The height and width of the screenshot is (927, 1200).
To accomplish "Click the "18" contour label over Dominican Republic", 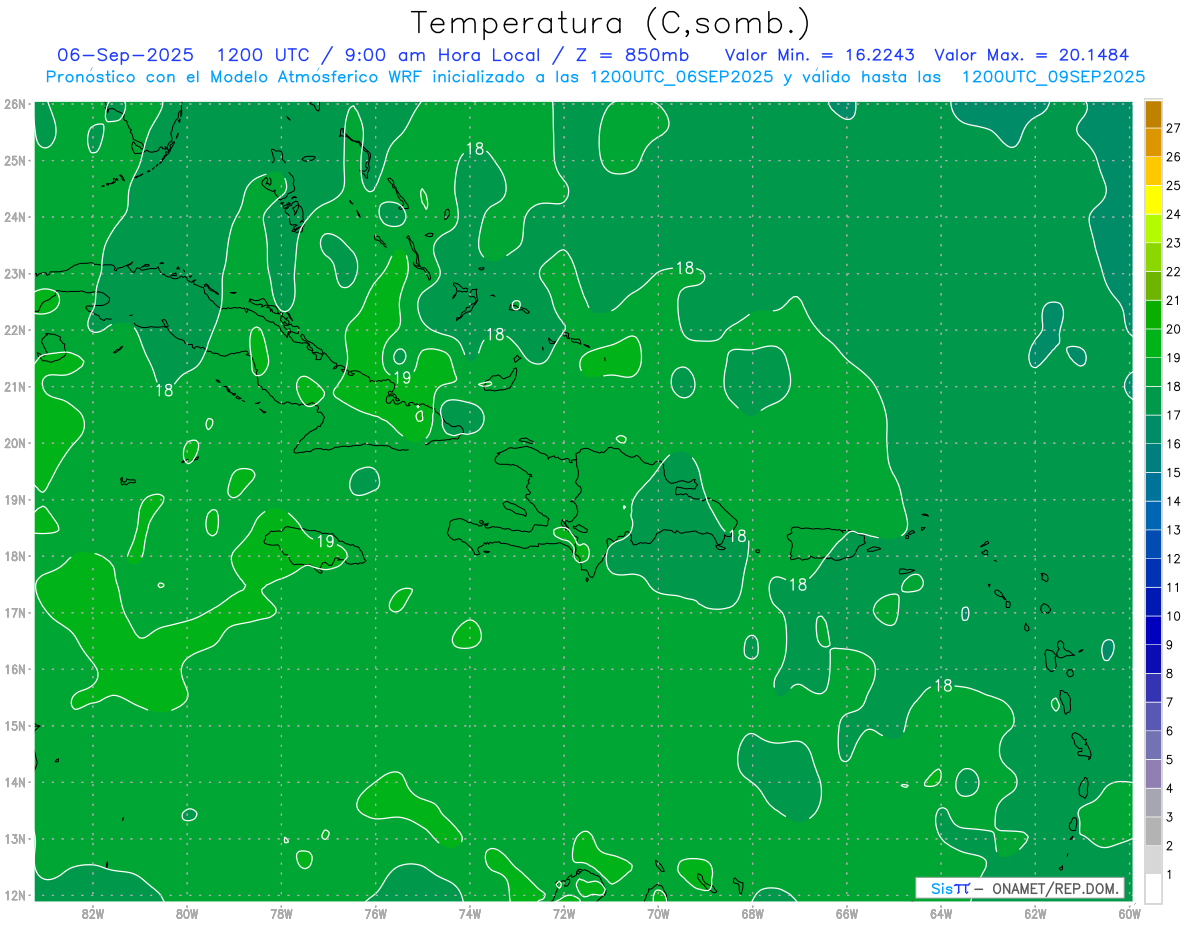I will coord(737,536).
